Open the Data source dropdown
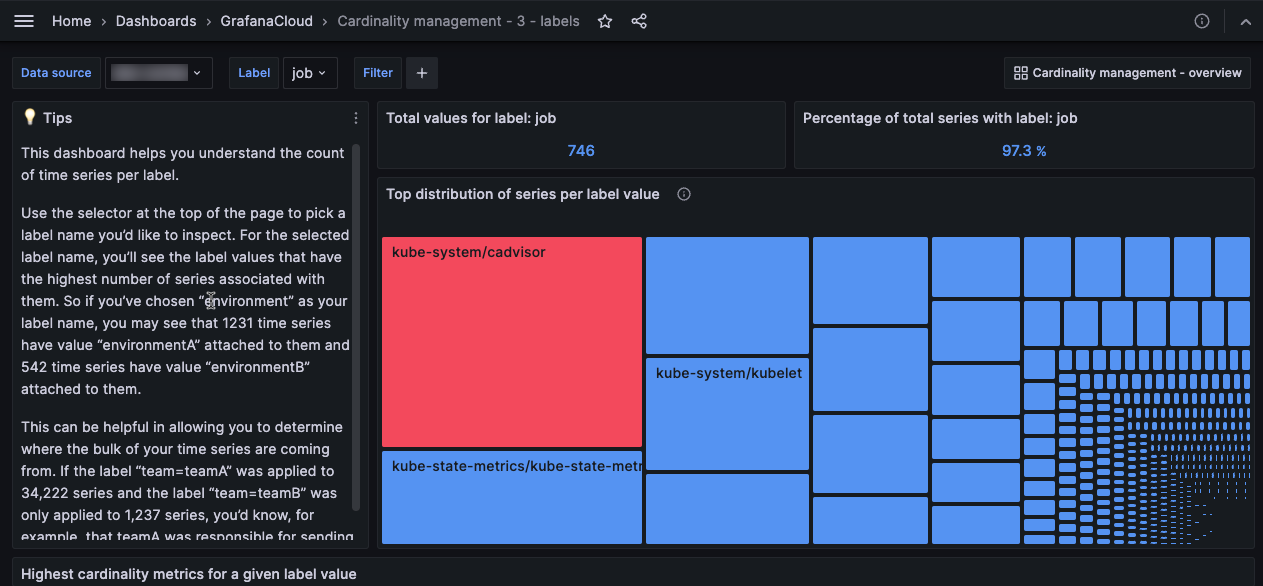This screenshot has width=1263, height=586. coord(159,72)
